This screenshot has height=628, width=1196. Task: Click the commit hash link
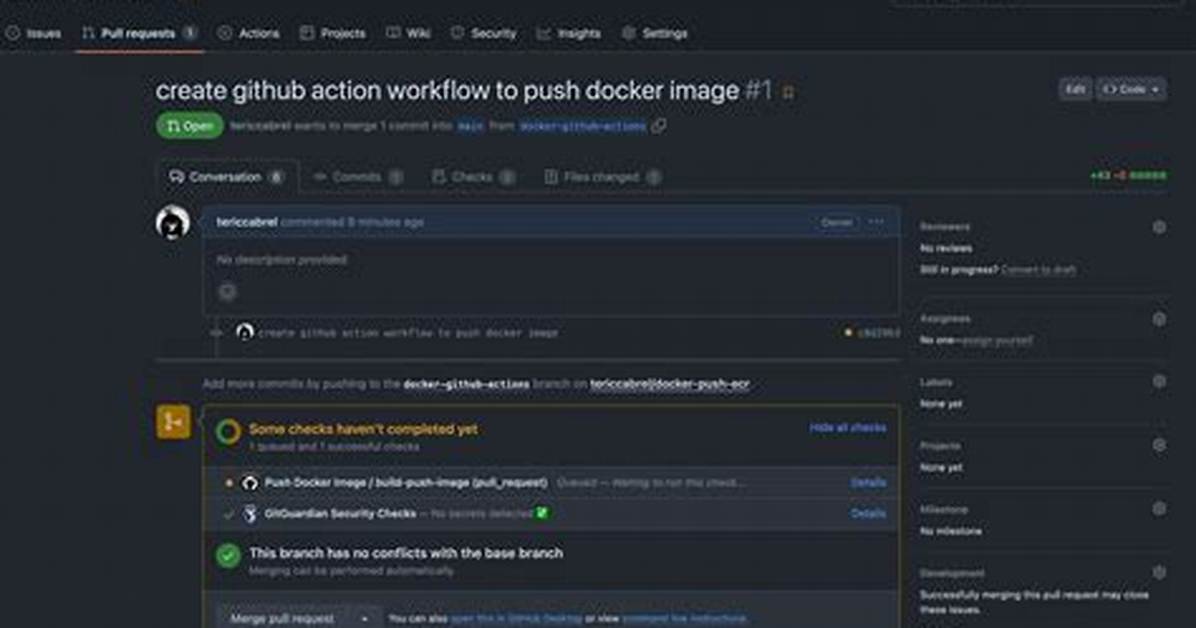(878, 333)
